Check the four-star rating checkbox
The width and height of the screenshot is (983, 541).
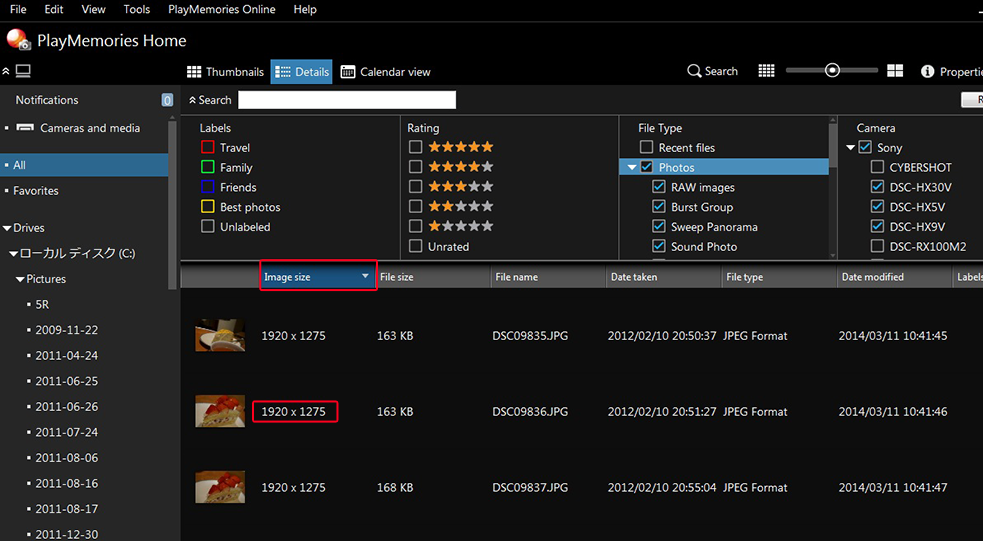click(x=415, y=167)
